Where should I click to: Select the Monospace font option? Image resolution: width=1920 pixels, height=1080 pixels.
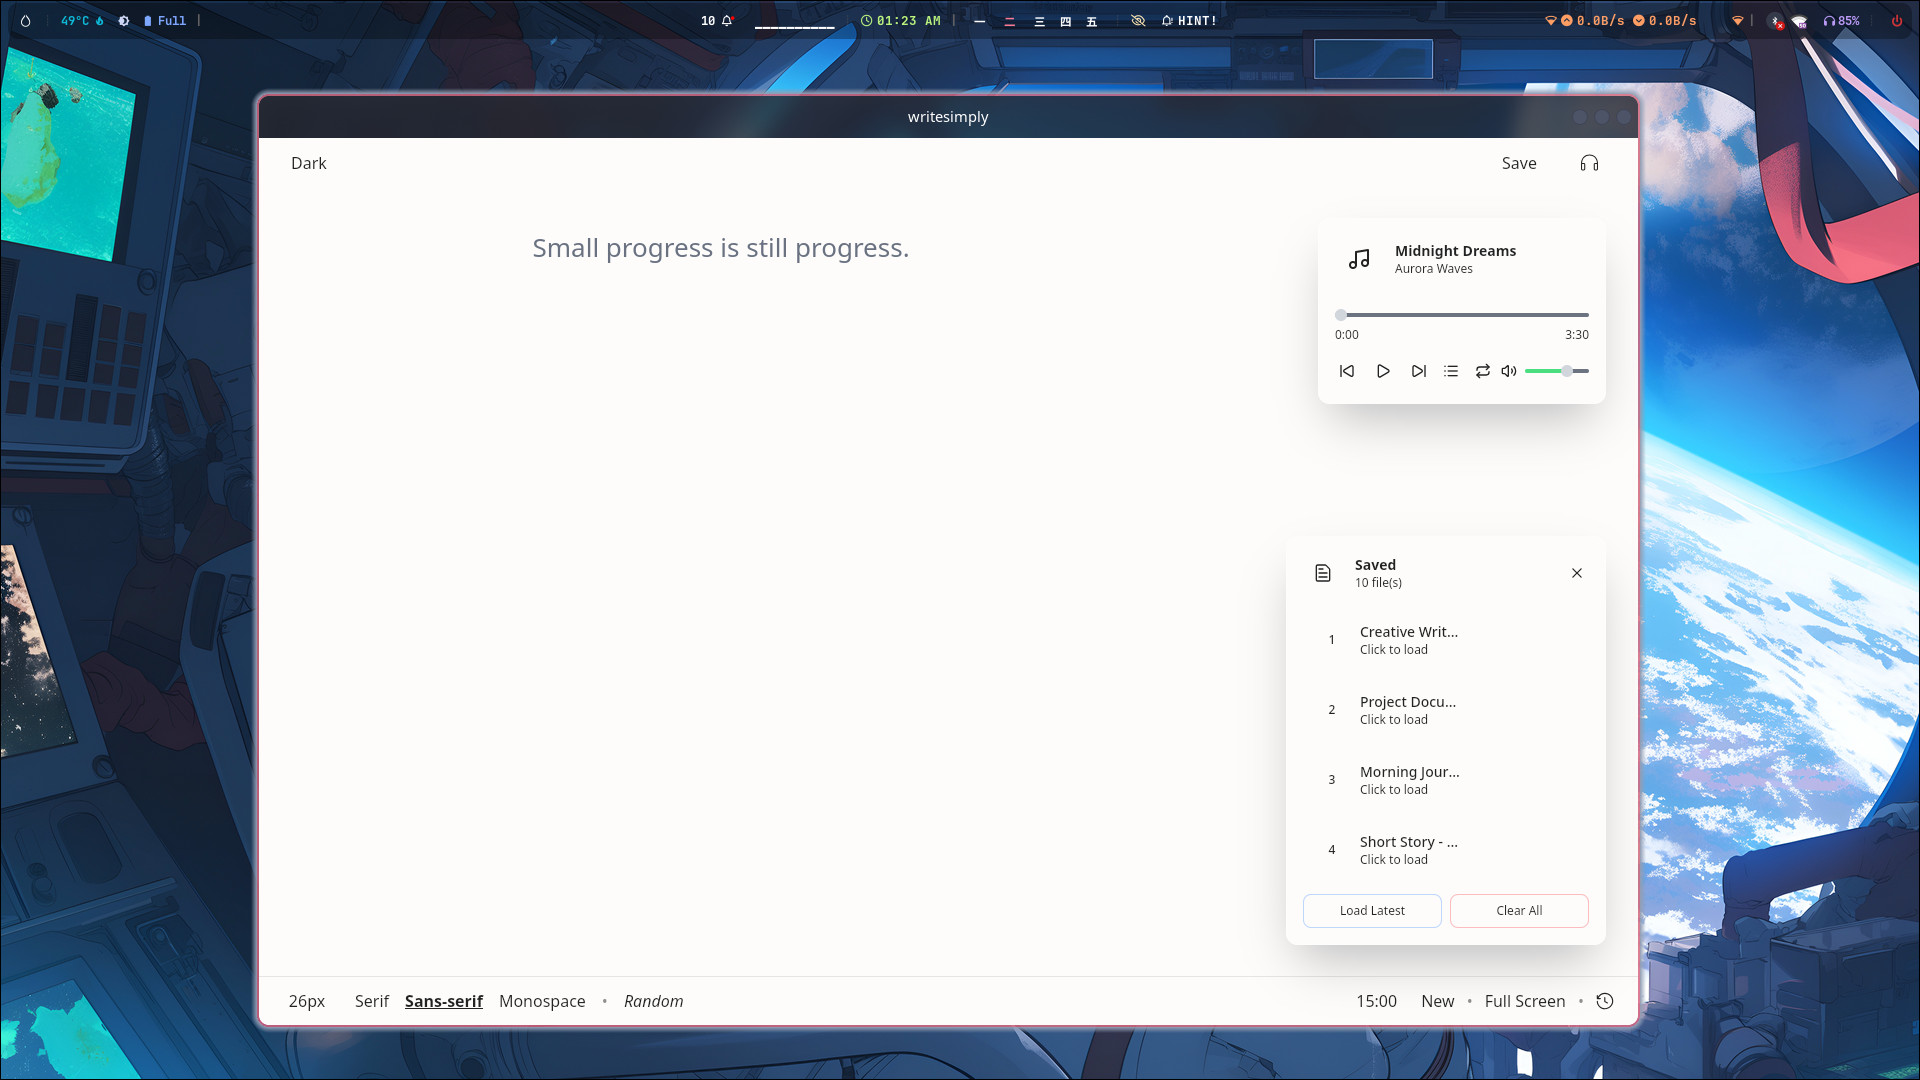coord(542,1001)
